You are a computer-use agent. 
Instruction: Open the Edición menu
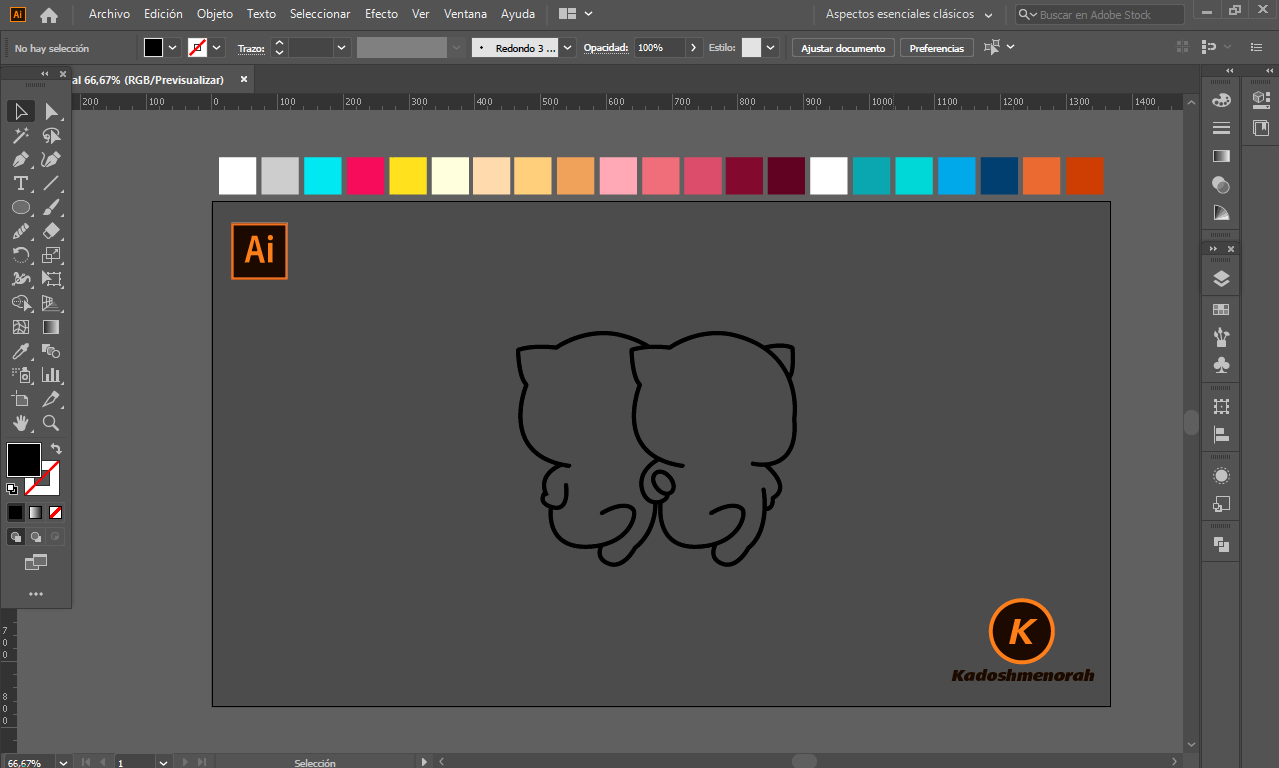[x=163, y=14]
